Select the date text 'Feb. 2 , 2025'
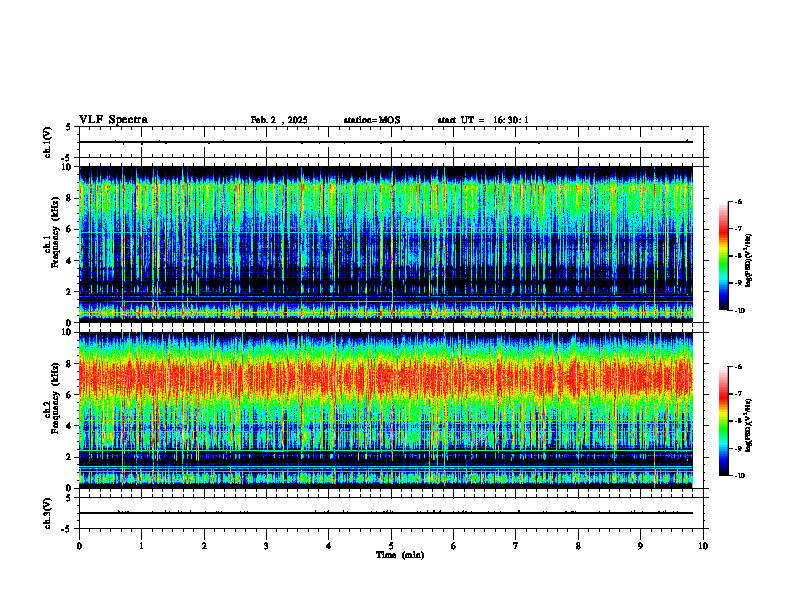This screenshot has width=792, height=612. click(x=279, y=120)
